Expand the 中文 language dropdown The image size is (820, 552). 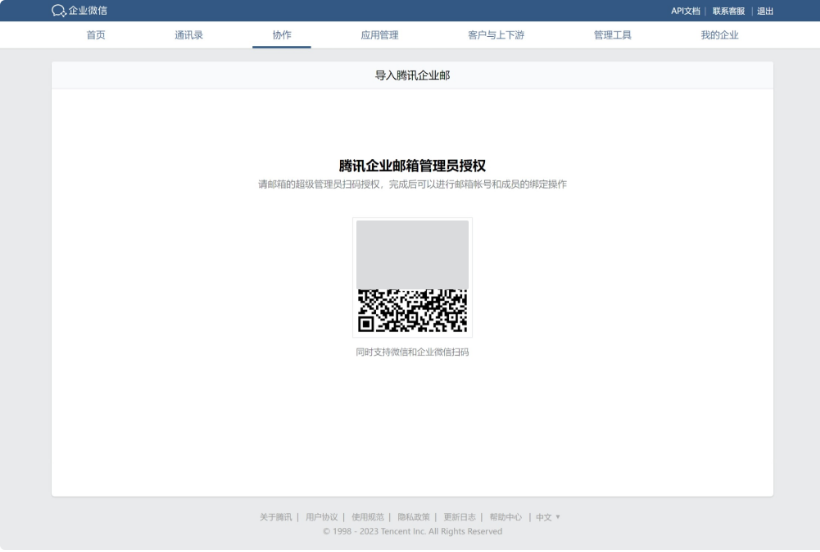(x=548, y=517)
